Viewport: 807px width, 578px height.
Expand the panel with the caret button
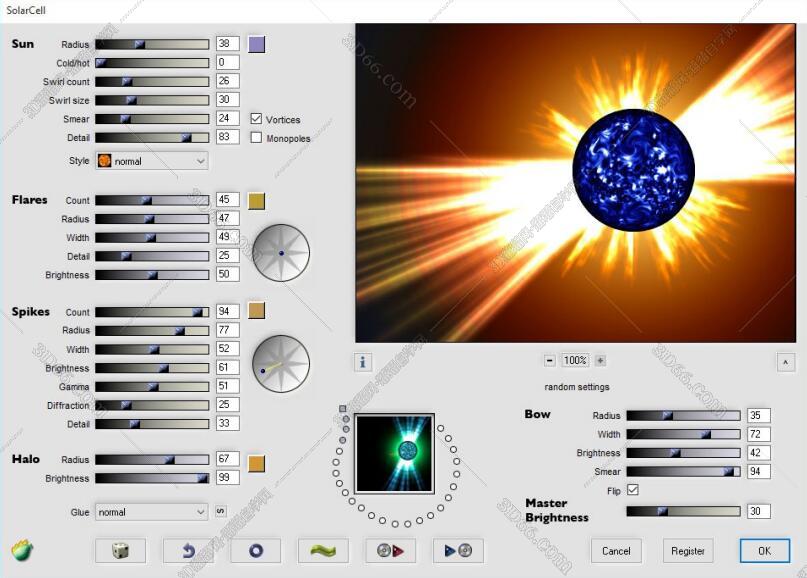[x=785, y=361]
